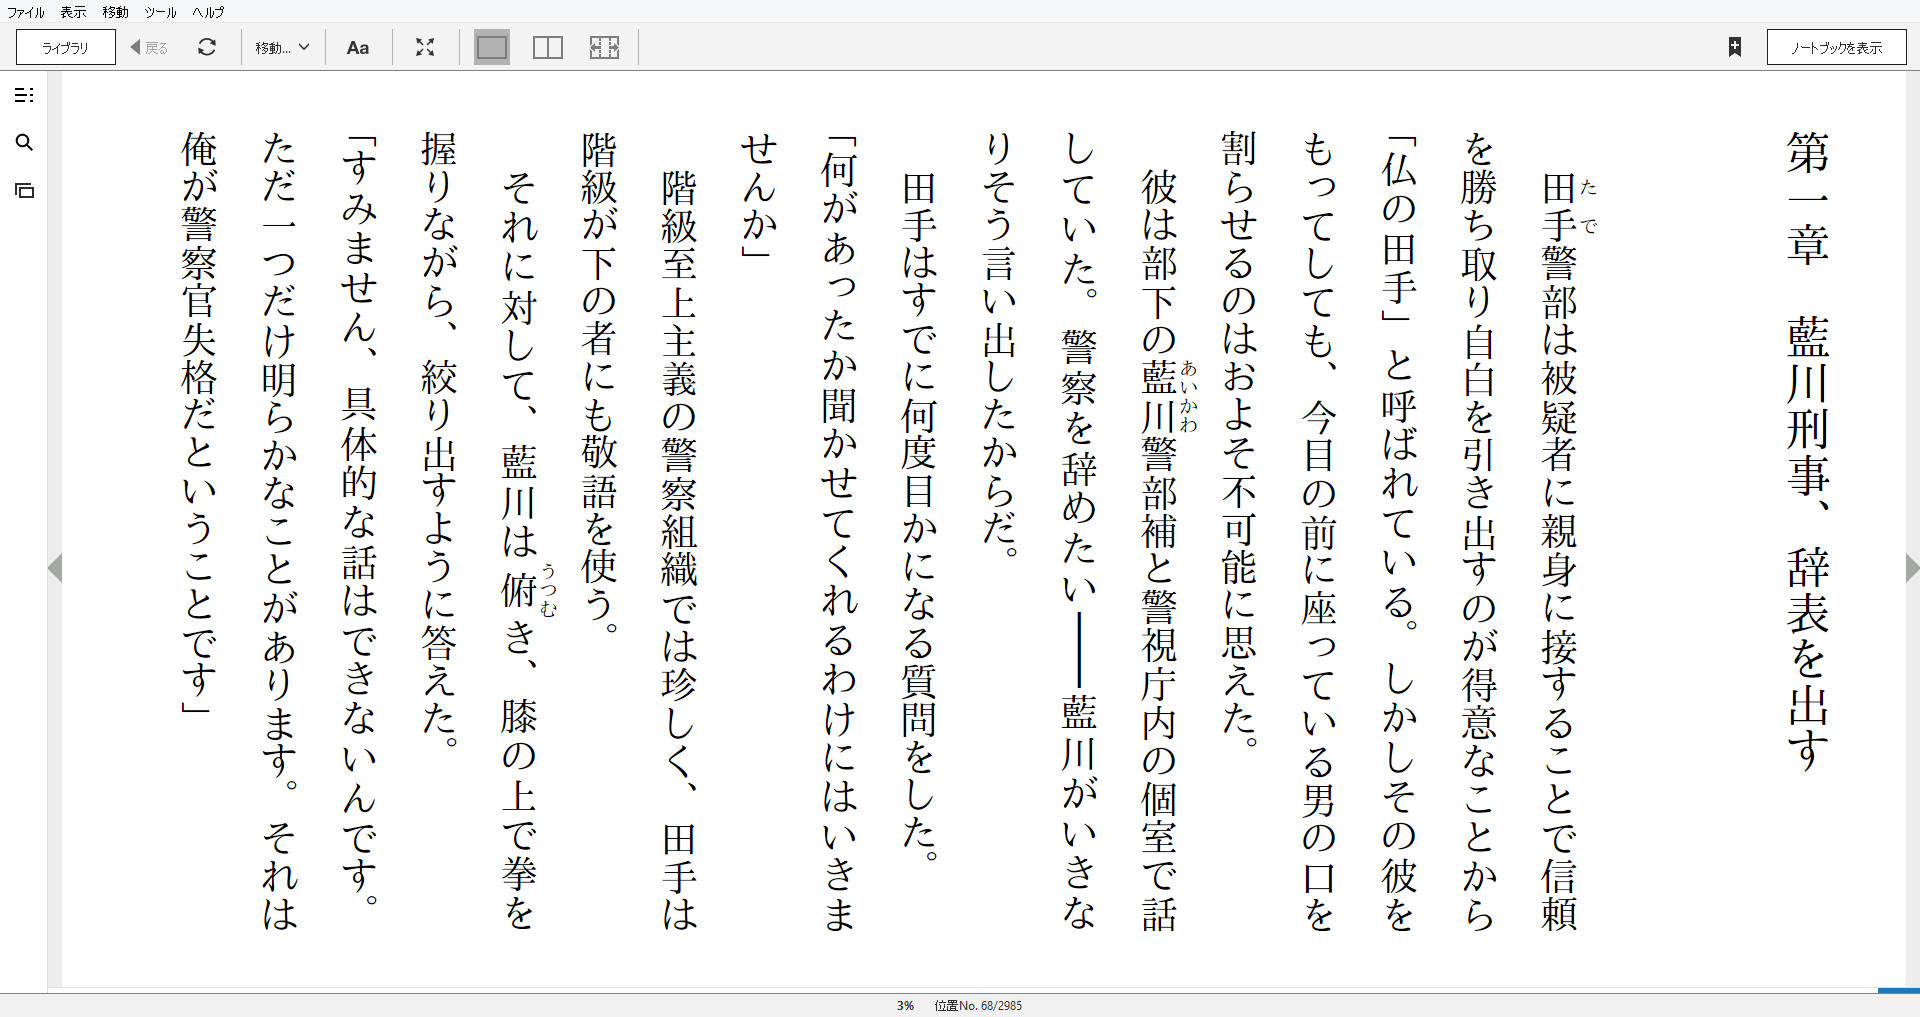Switch to two-column page layout

(x=548, y=47)
